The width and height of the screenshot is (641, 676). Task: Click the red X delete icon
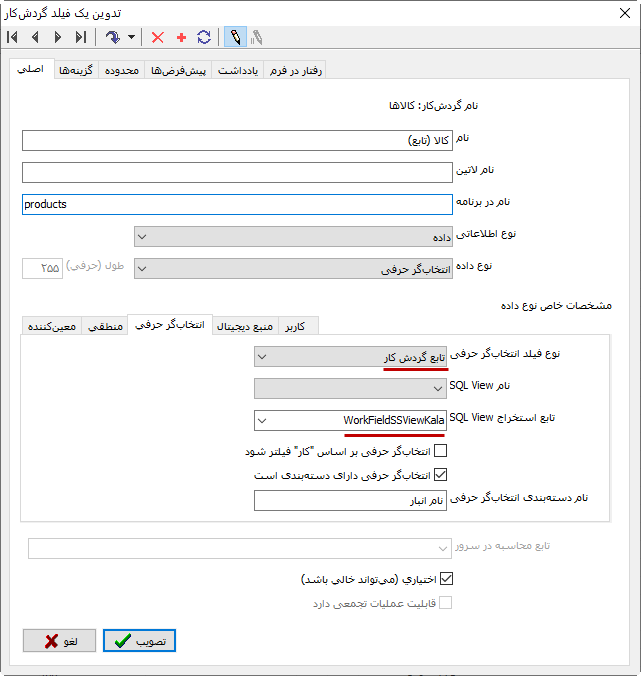click(x=157, y=37)
